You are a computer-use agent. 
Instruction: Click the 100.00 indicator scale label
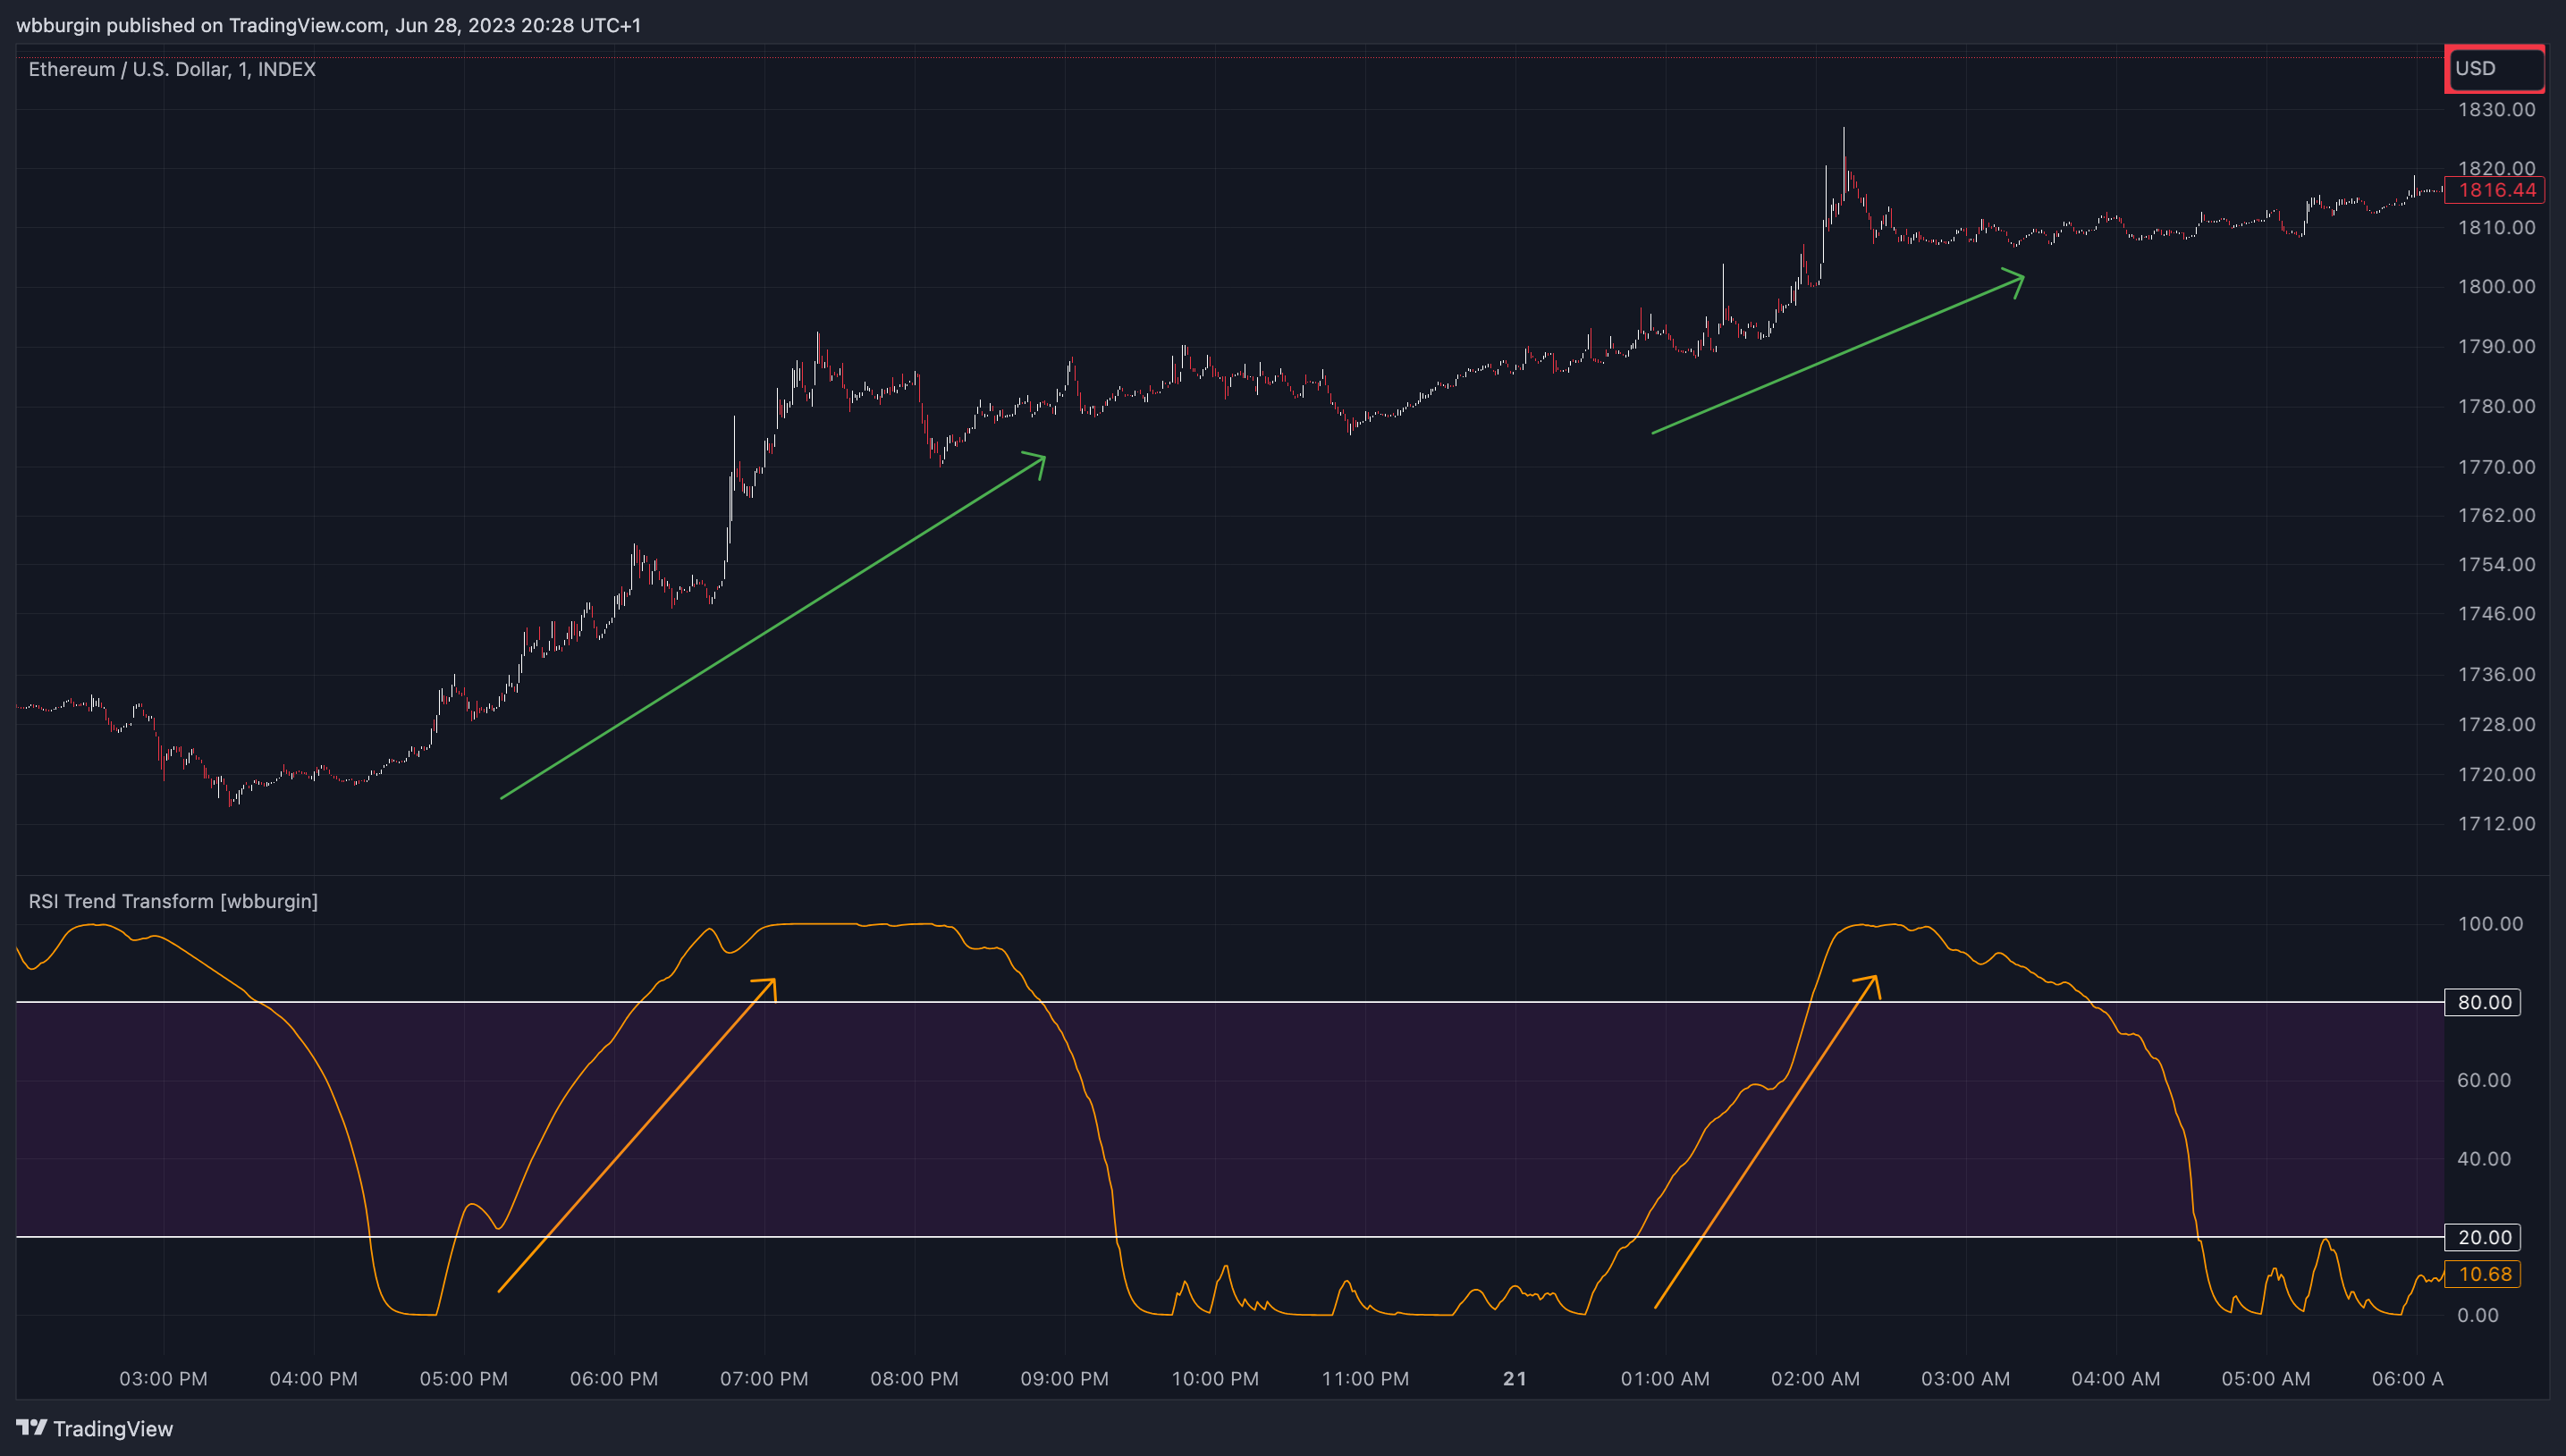[x=2490, y=924]
